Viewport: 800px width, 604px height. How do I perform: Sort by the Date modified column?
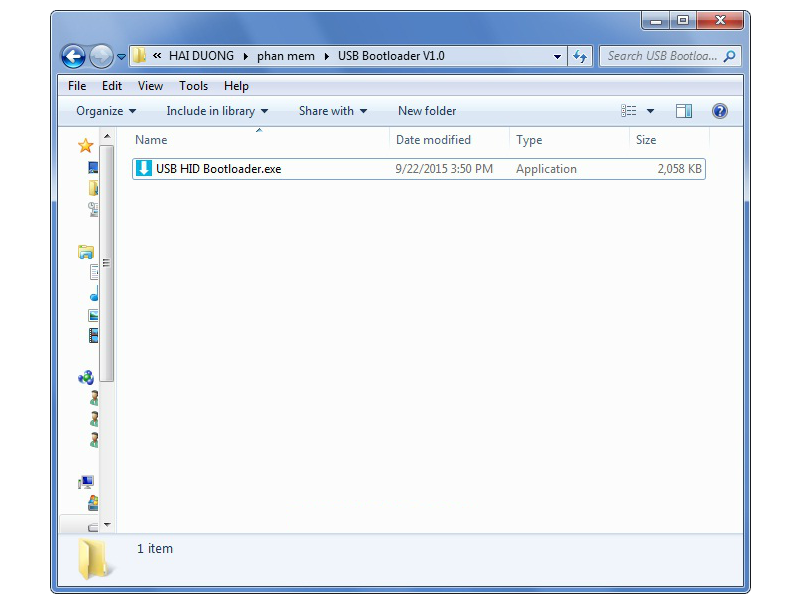[449, 139]
